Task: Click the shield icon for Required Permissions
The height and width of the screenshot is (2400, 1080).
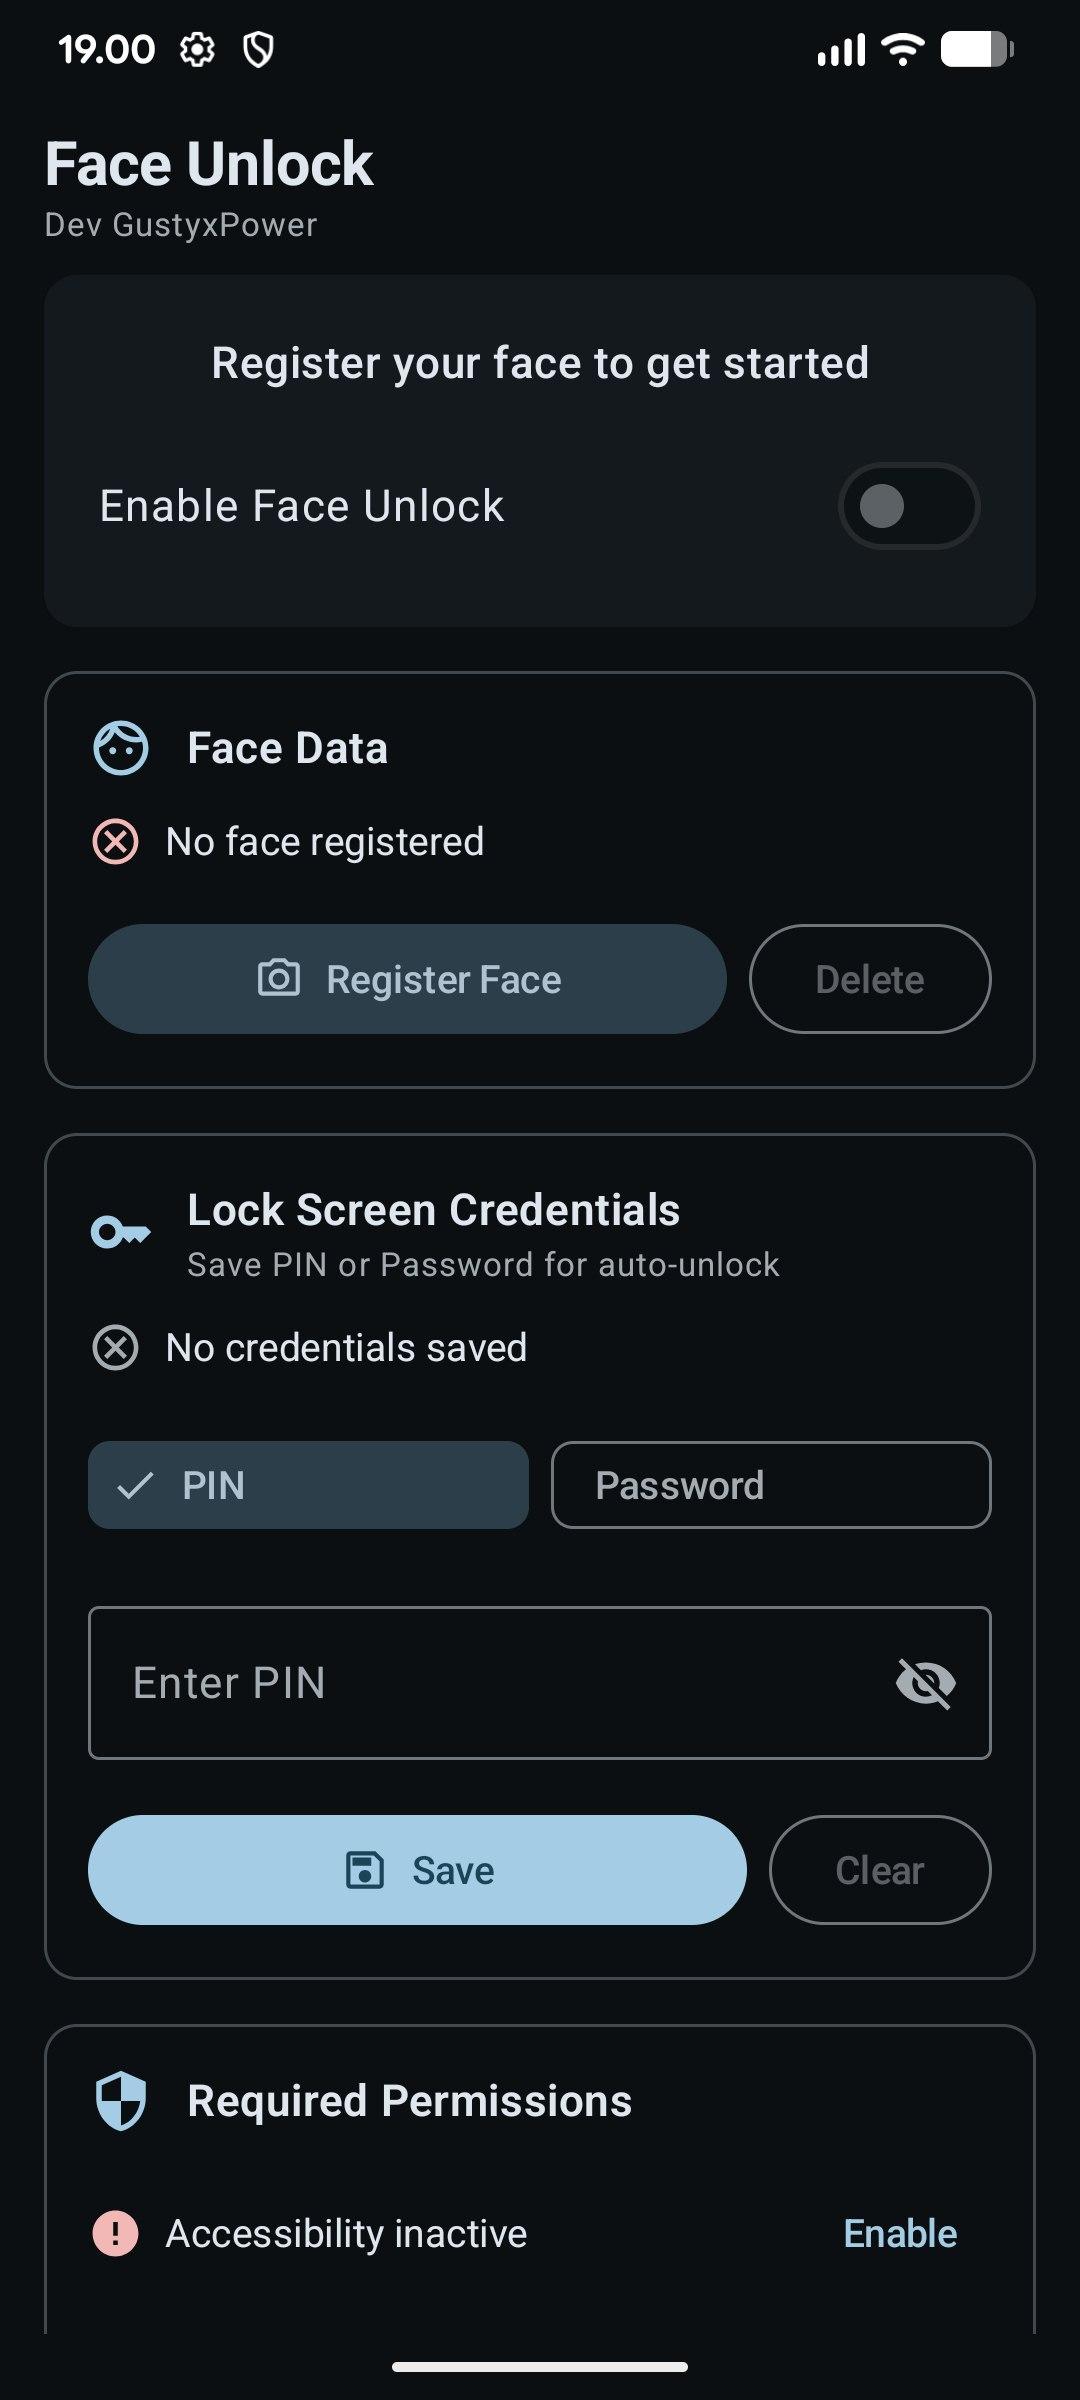Action: tap(121, 2100)
